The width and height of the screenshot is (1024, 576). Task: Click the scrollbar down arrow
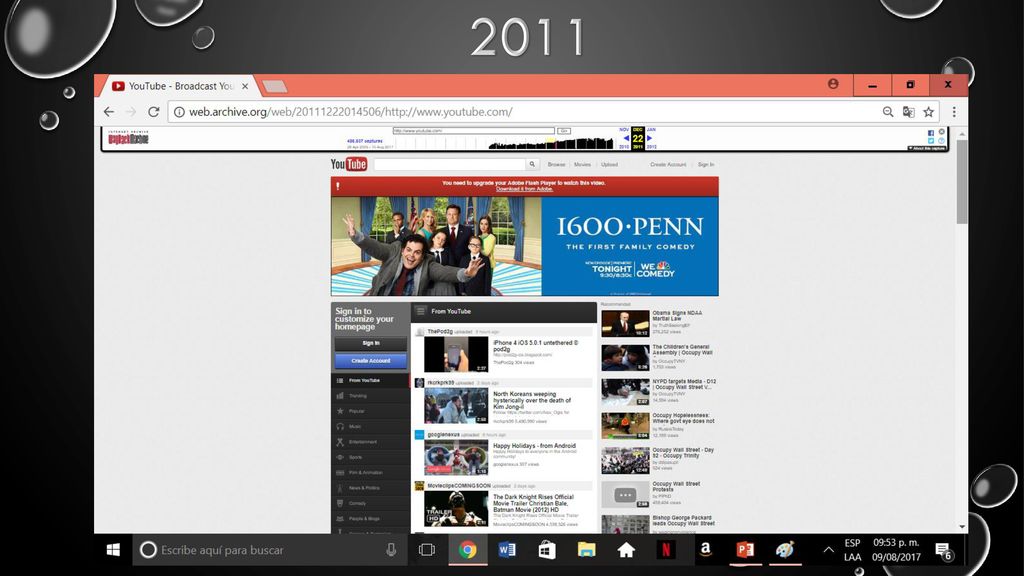961,527
